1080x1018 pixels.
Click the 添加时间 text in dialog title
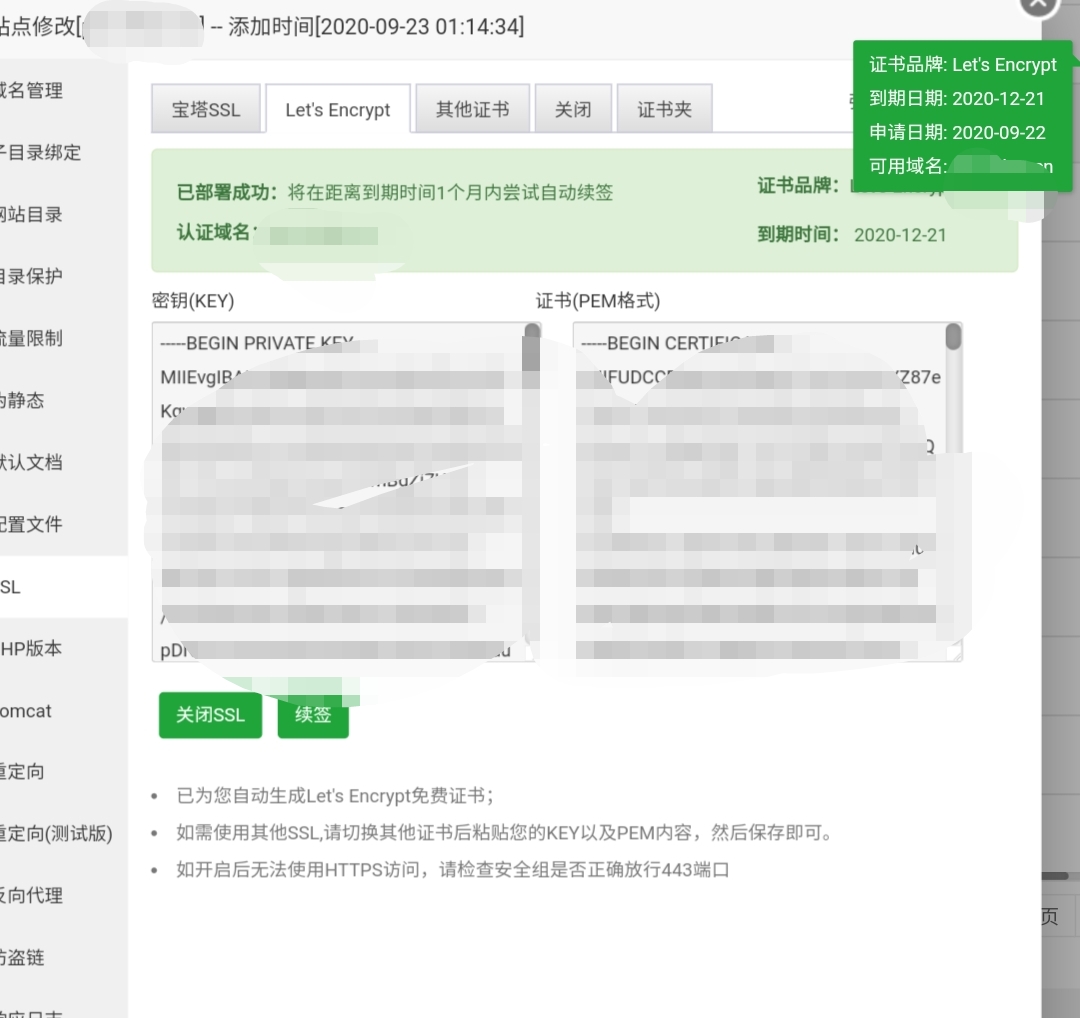[x=376, y=27]
